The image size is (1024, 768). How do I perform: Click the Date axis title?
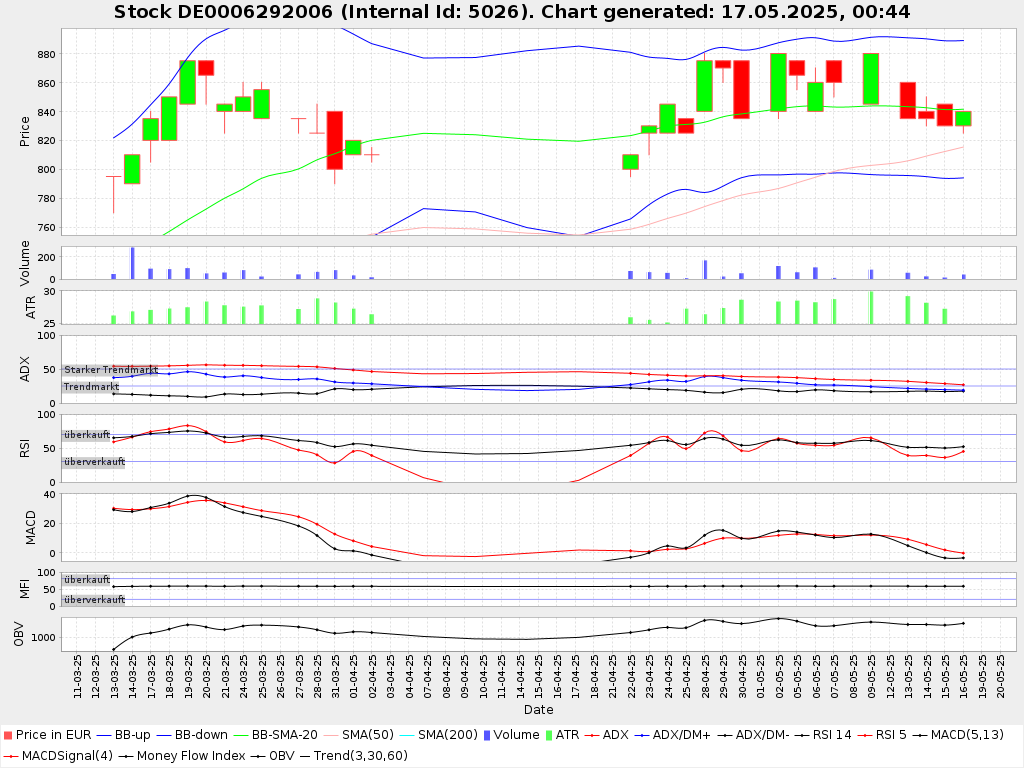pos(538,710)
